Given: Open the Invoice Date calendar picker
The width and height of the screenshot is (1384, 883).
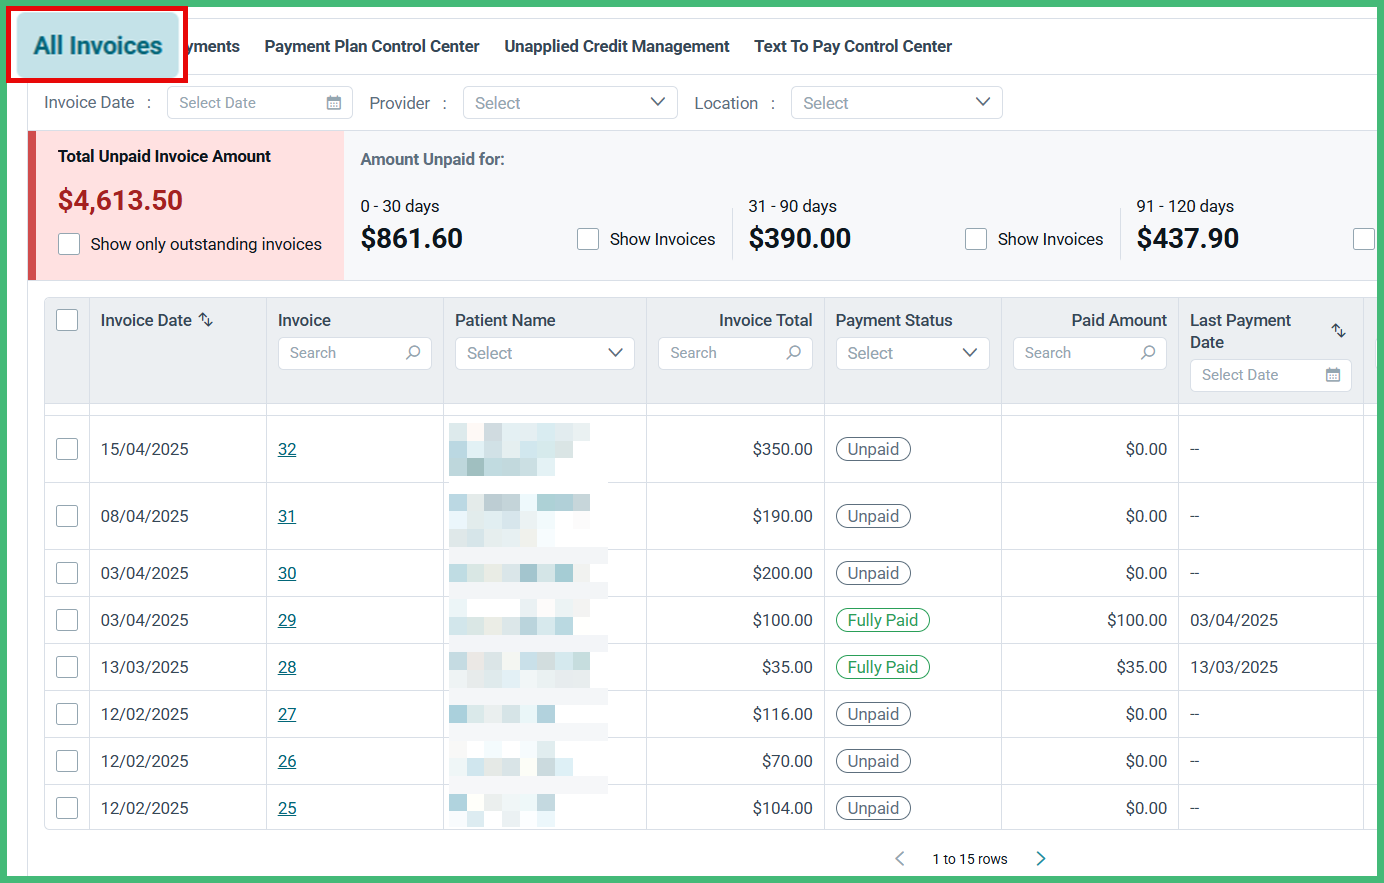Looking at the screenshot, I should pyautogui.click(x=334, y=102).
